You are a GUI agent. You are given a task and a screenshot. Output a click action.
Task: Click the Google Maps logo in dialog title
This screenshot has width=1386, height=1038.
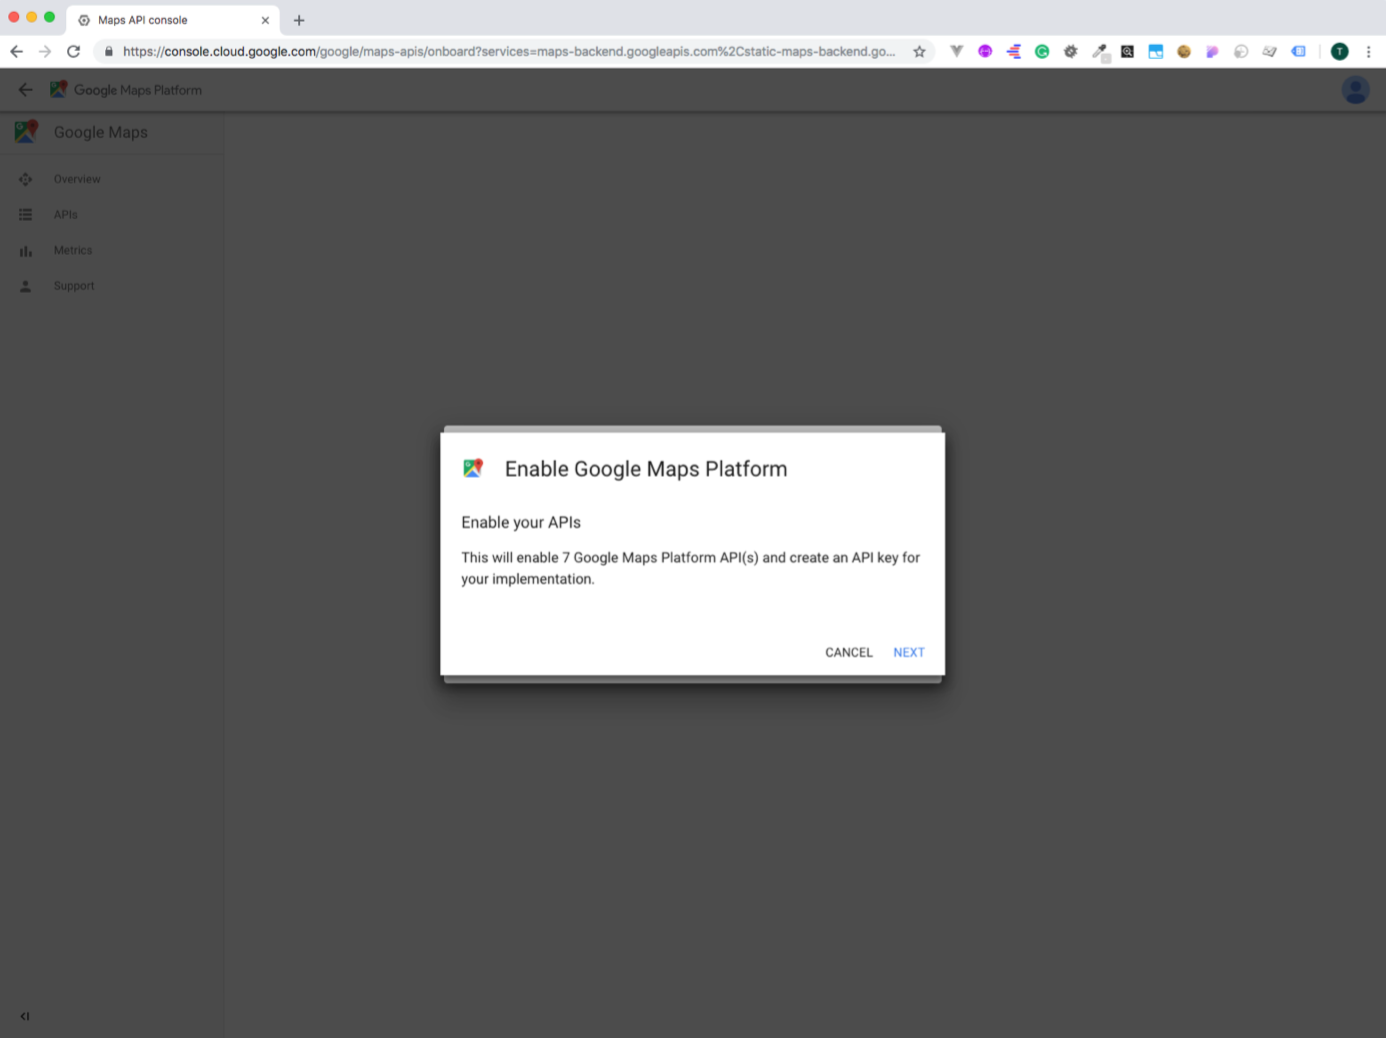click(473, 468)
